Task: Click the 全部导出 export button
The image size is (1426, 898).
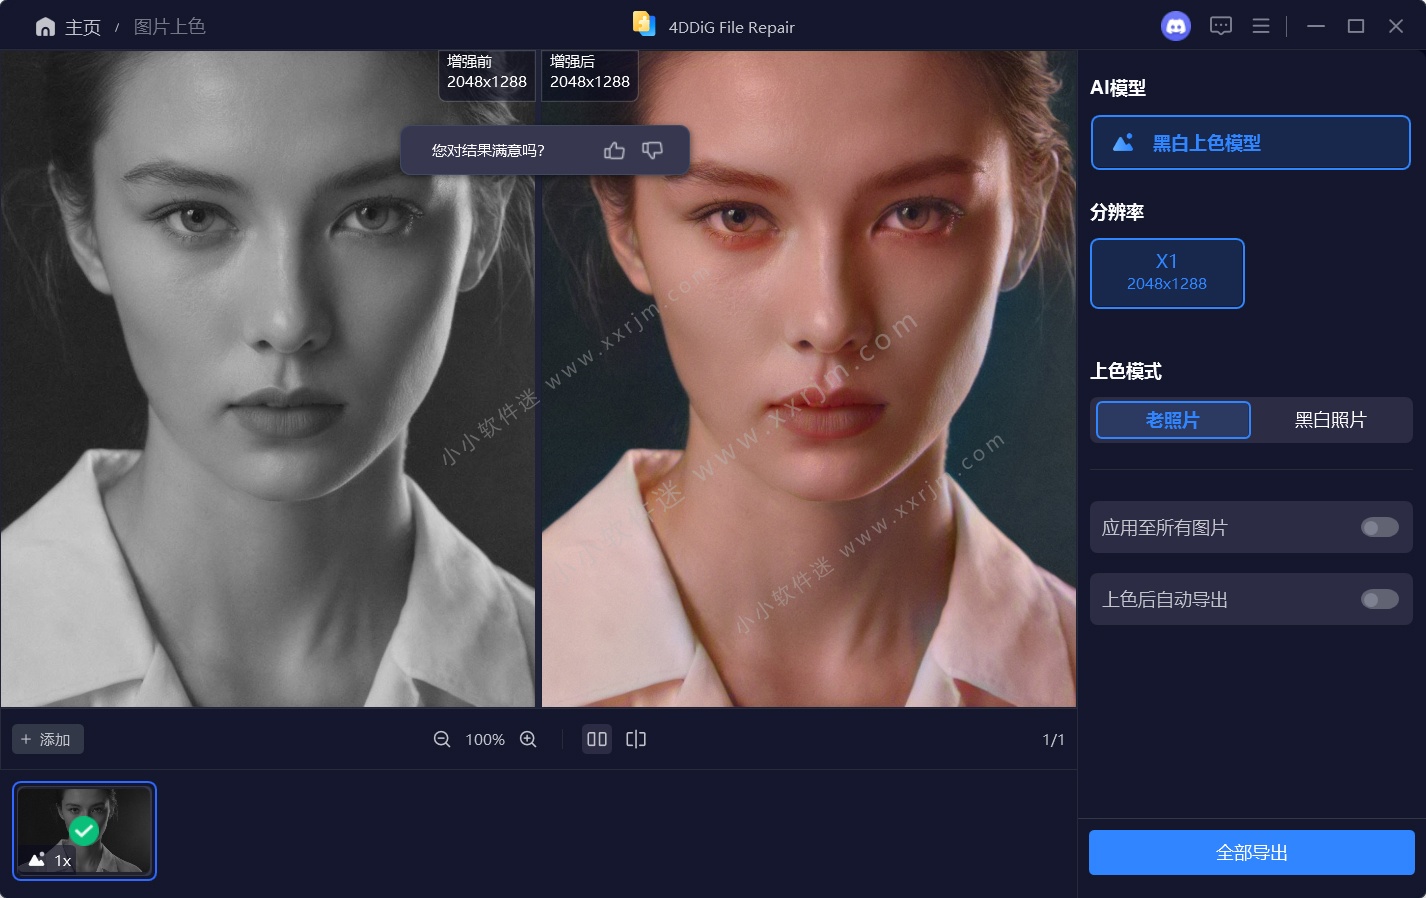Action: (1251, 852)
